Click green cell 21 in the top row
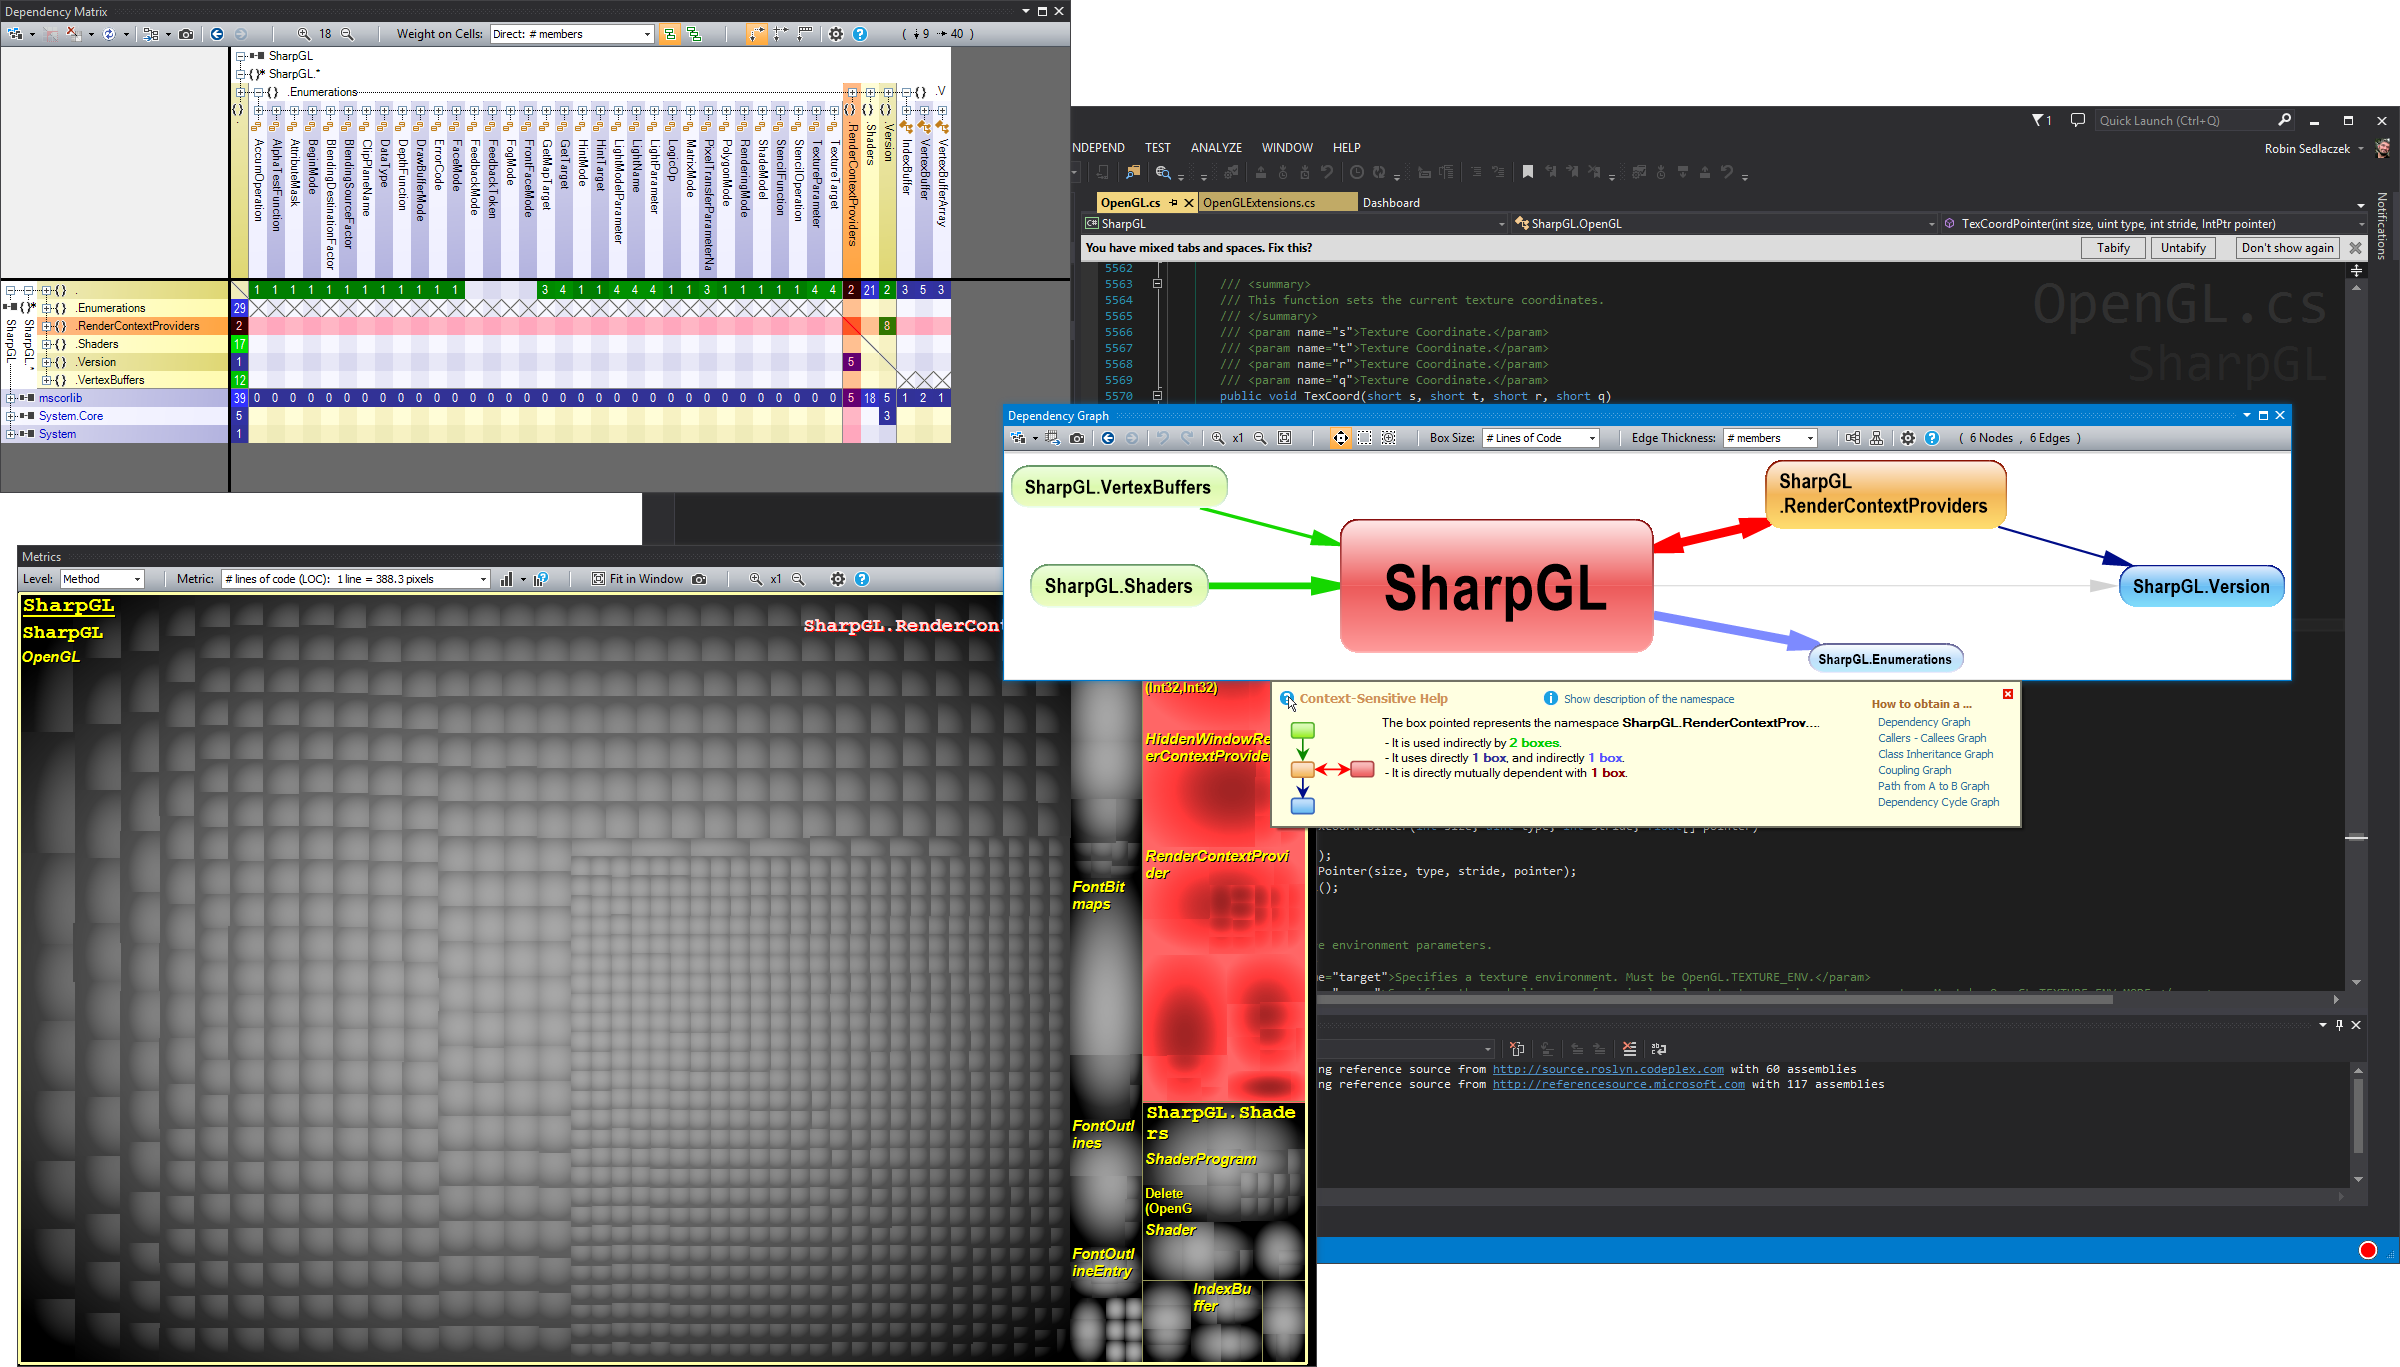The height and width of the screenshot is (1367, 2400). 869,290
